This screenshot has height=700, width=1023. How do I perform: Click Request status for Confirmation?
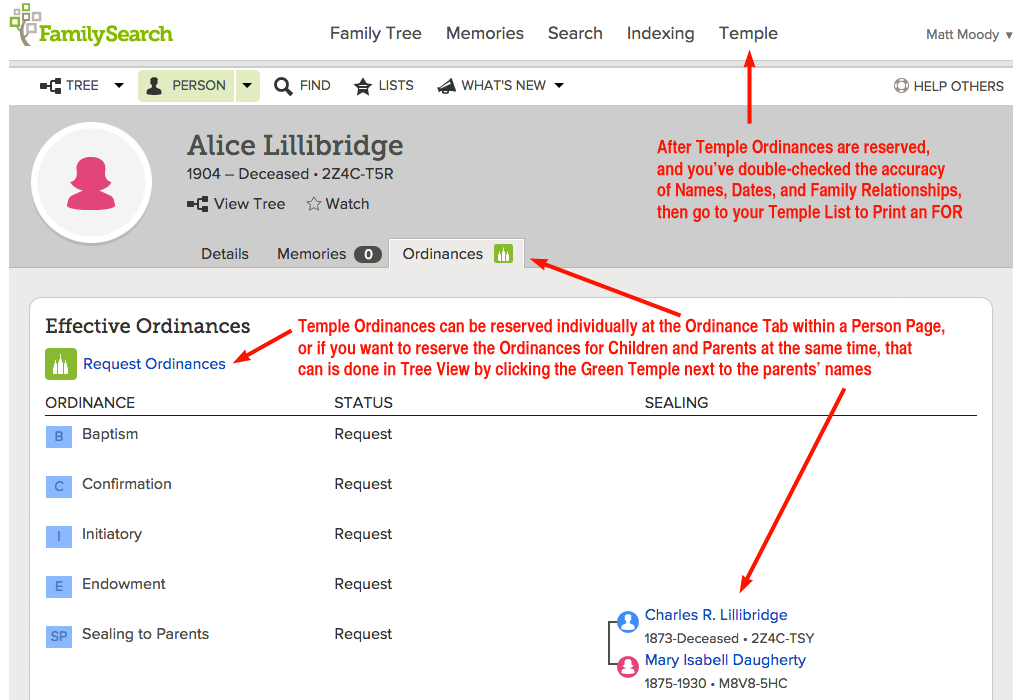[363, 484]
